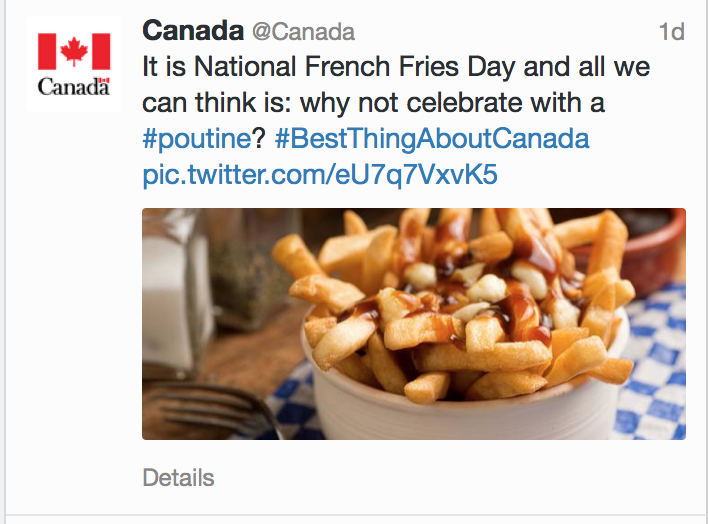This screenshot has width=708, height=524.
Task: Click the empty area beside Details
Action: click(x=450, y=477)
